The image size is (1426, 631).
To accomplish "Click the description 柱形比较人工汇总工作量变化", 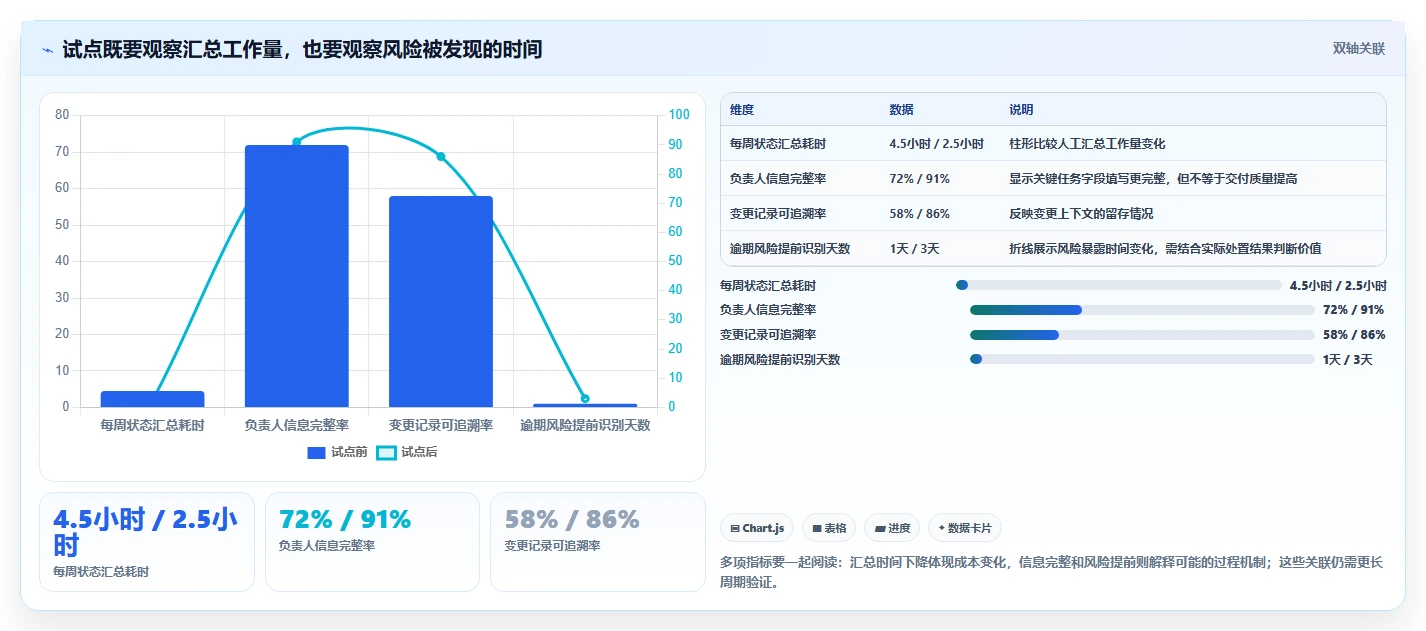I will pos(1087,144).
